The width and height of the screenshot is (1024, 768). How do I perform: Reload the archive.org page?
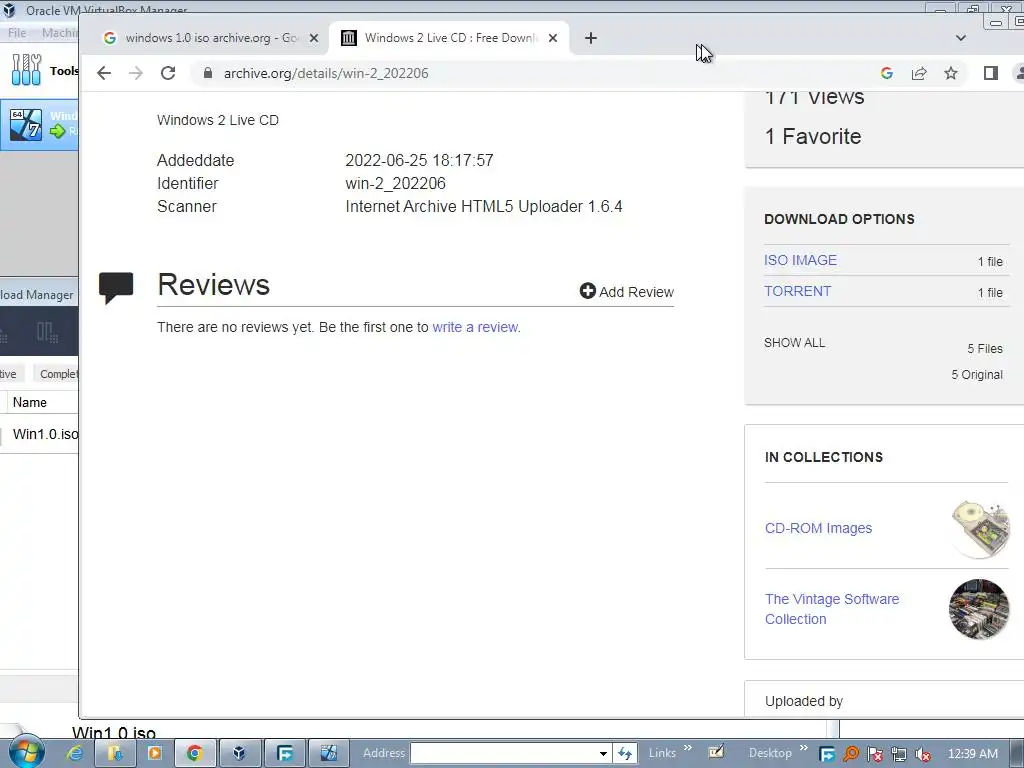[168, 73]
